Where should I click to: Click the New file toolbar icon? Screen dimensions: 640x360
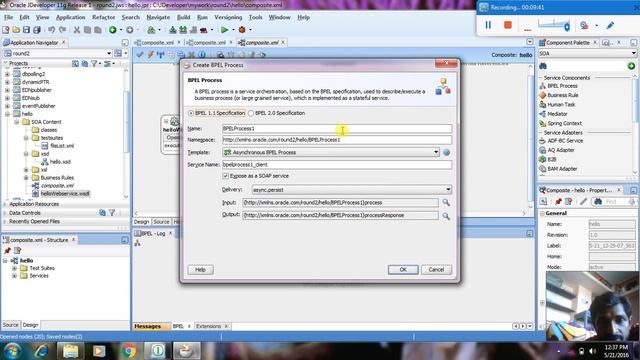click(6, 30)
